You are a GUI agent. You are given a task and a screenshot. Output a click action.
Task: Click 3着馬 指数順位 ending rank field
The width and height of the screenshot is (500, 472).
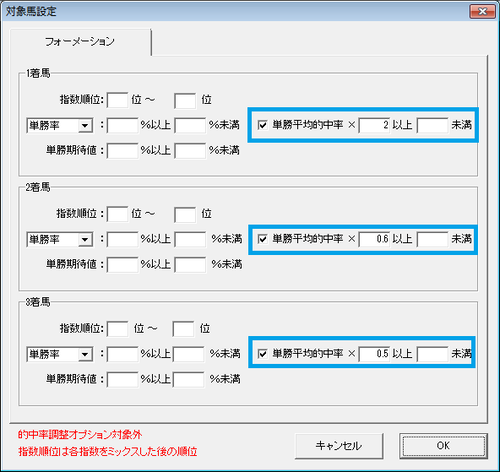(183, 329)
